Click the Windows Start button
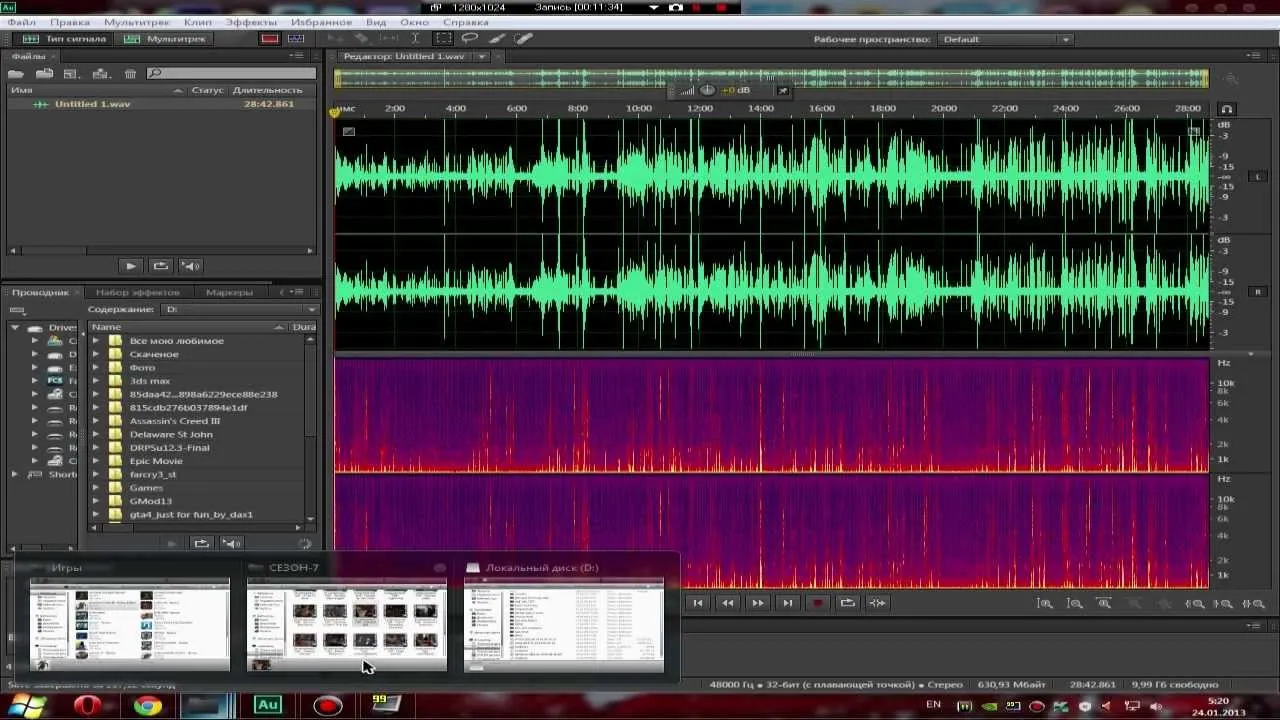The width and height of the screenshot is (1280, 720). pyautogui.click(x=27, y=706)
